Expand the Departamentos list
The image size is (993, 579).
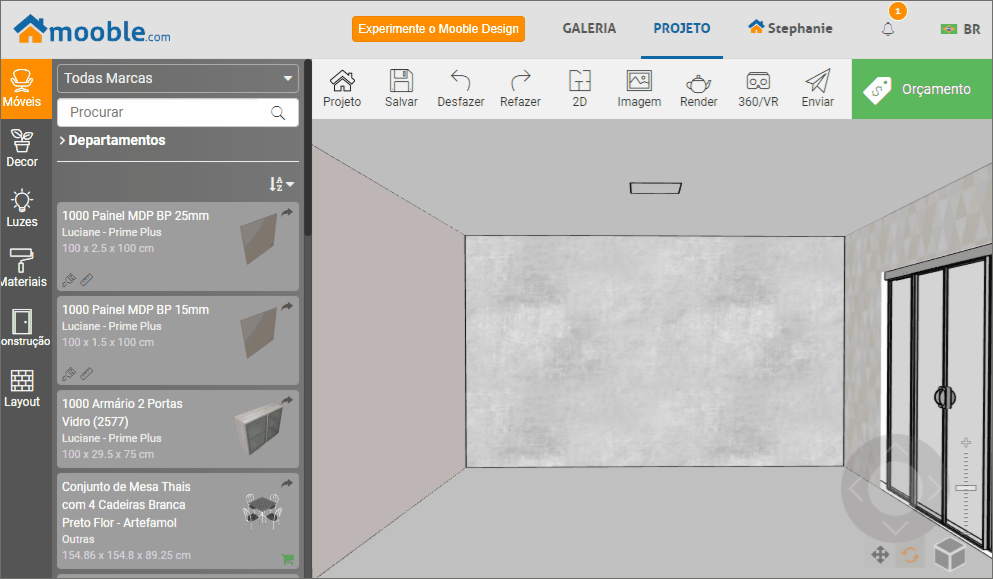112,141
